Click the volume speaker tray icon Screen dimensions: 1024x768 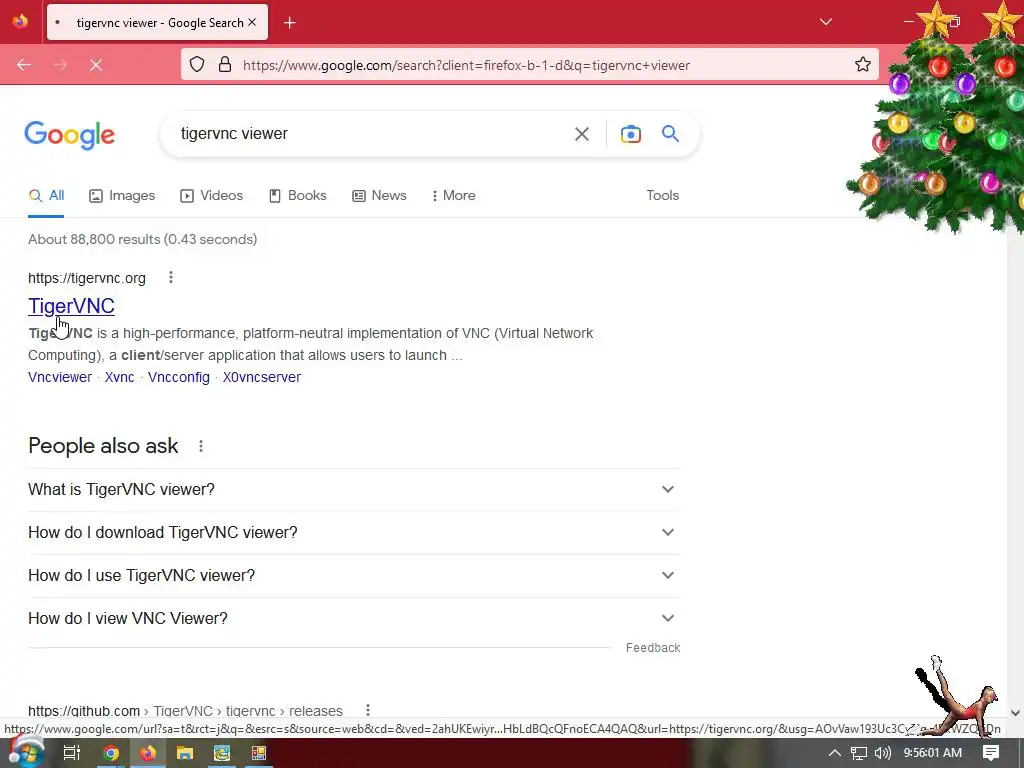pos(882,753)
